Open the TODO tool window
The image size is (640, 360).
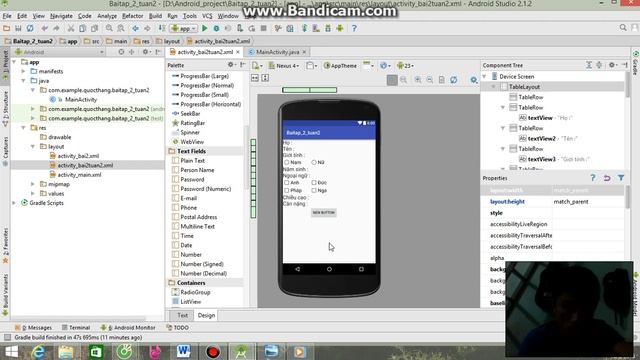point(178,327)
